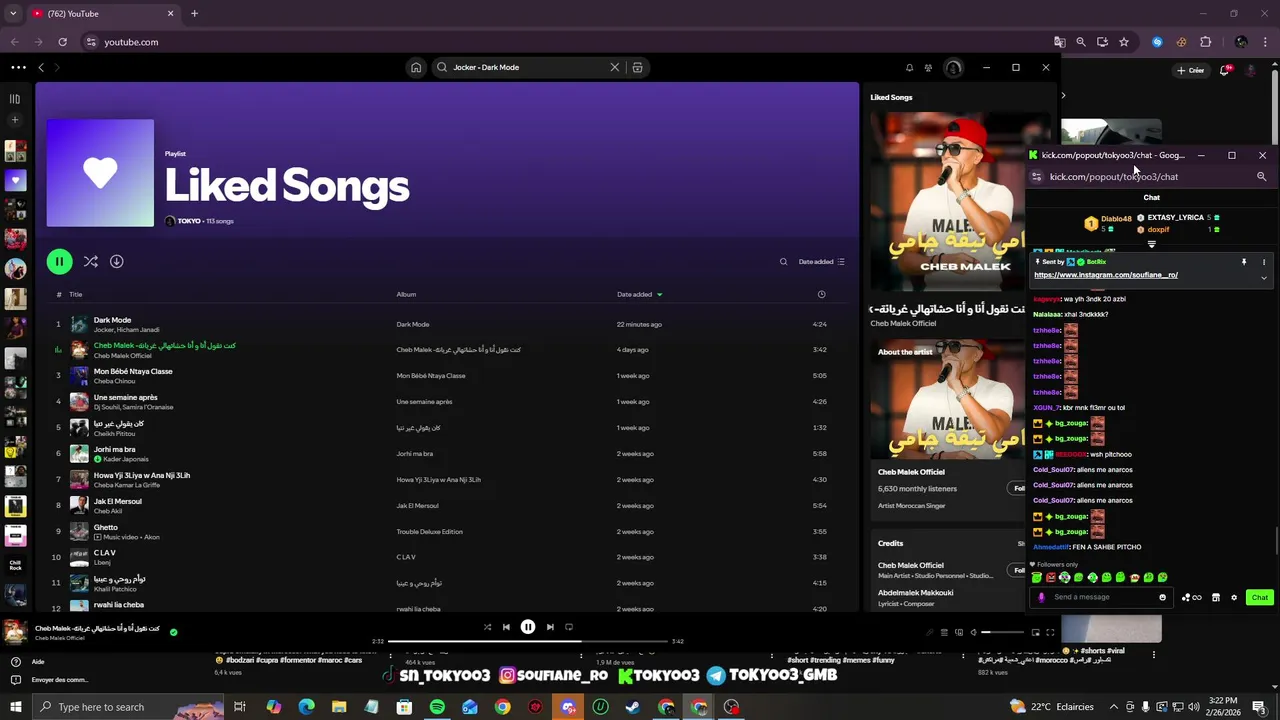This screenshot has height=720, width=1280.
Task: Mute Spotify with the speaker icon
Action: (973, 632)
